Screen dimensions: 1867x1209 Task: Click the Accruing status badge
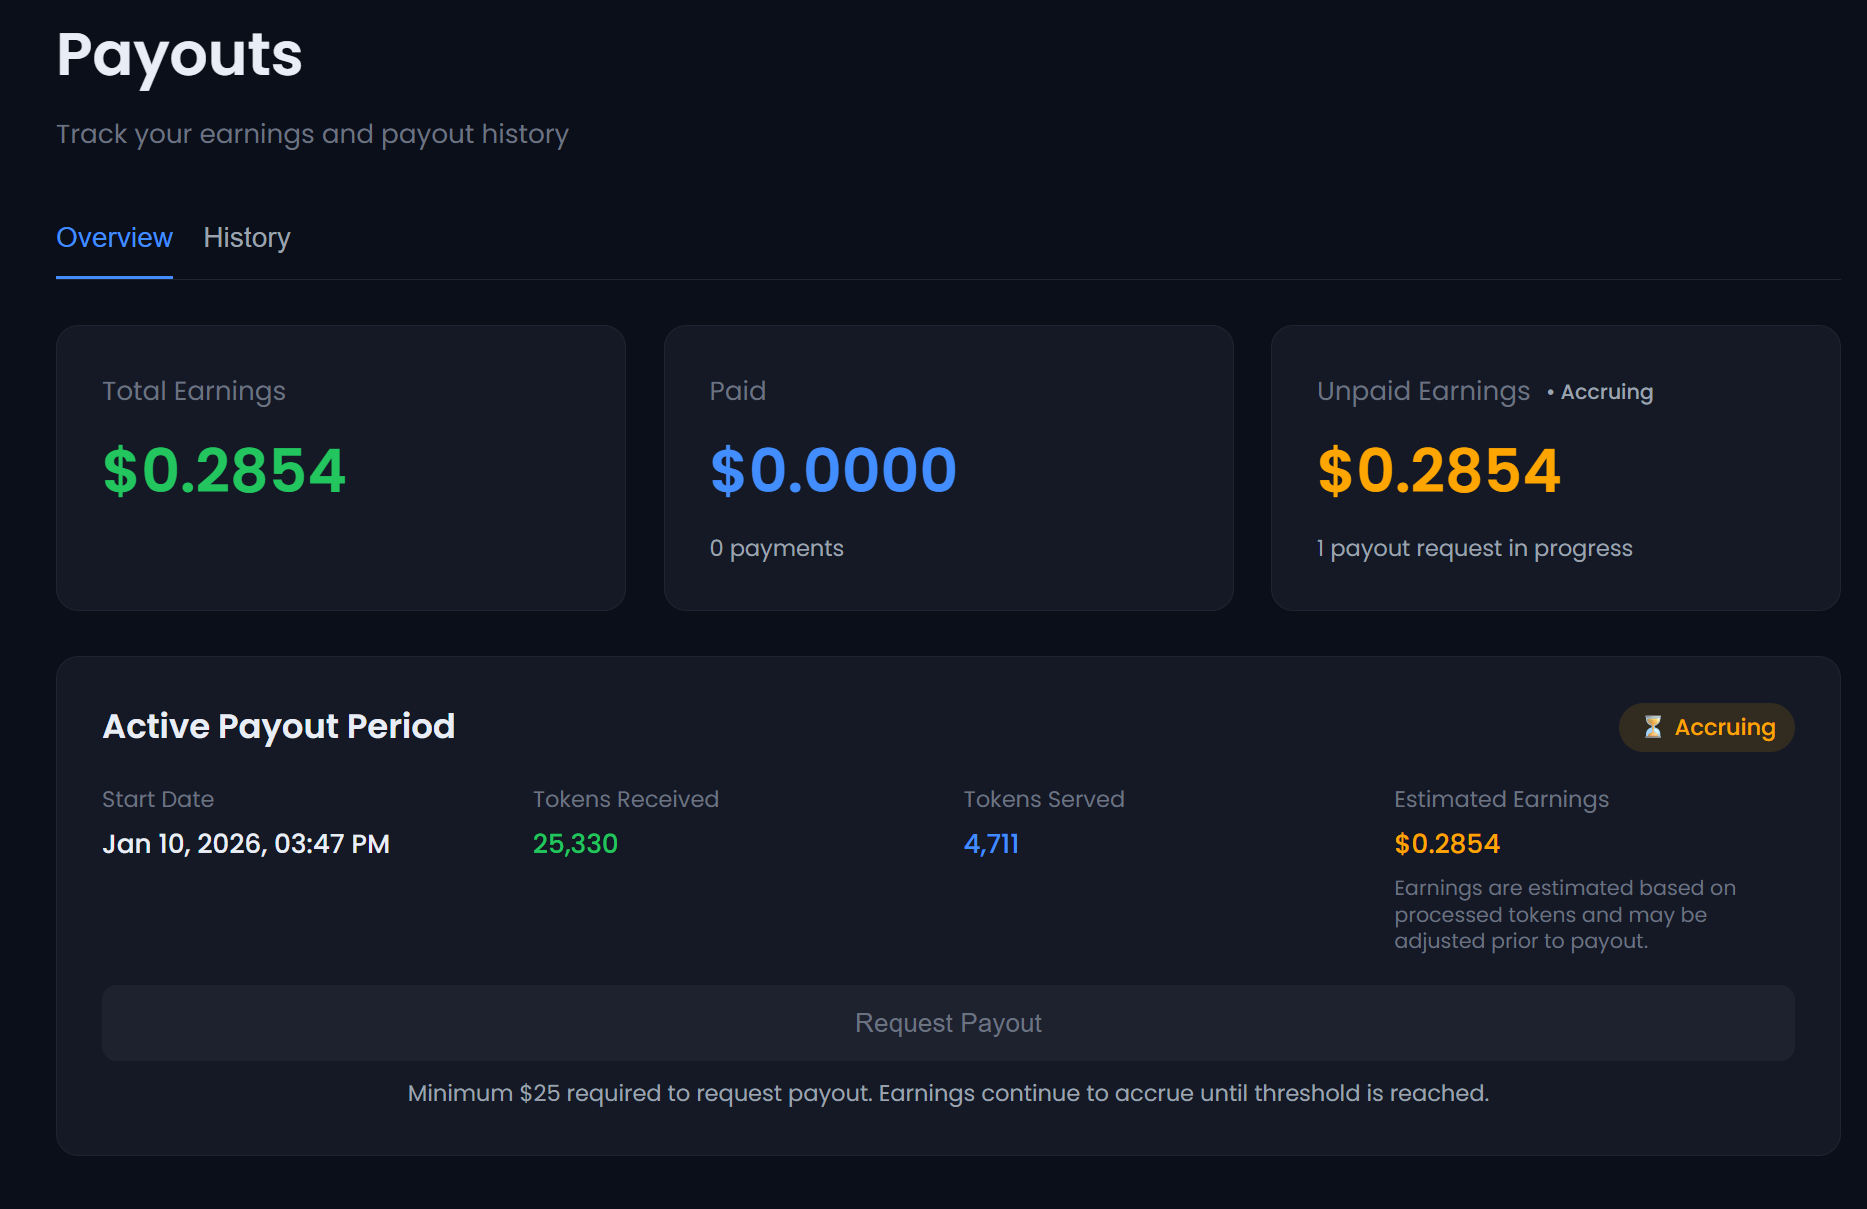point(1706,727)
